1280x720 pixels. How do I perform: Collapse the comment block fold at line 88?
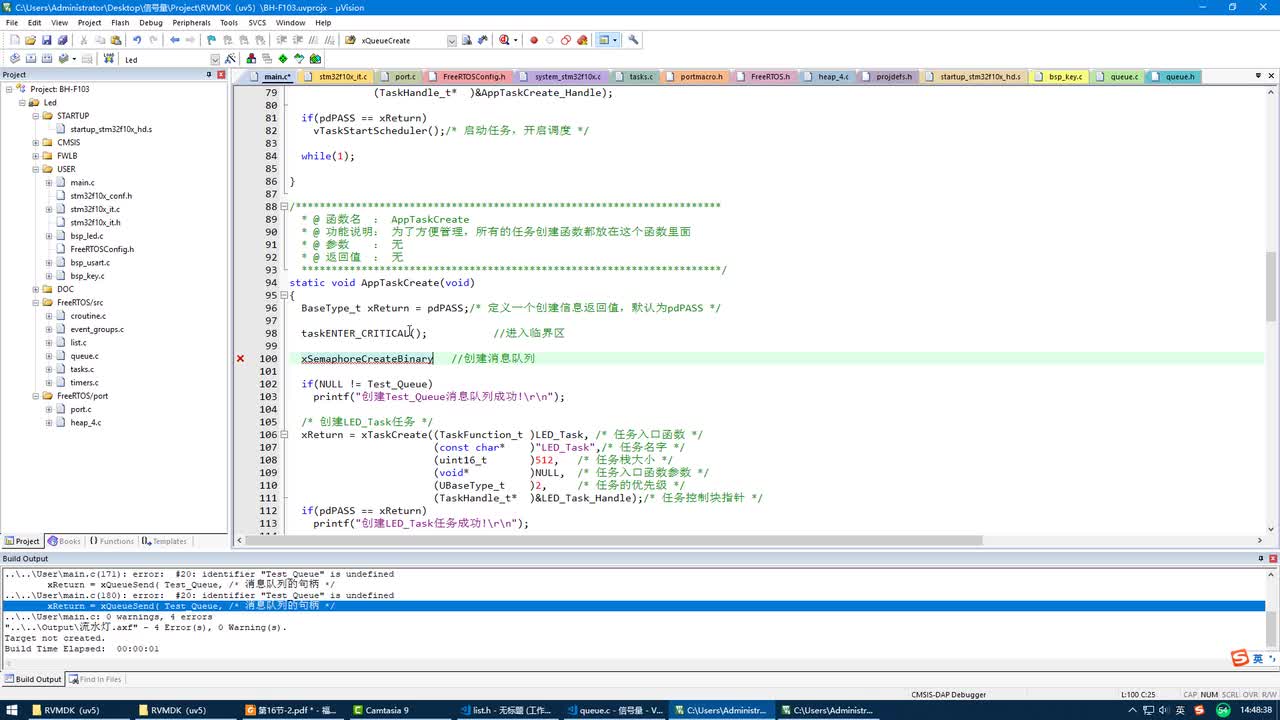pyautogui.click(x=285, y=206)
